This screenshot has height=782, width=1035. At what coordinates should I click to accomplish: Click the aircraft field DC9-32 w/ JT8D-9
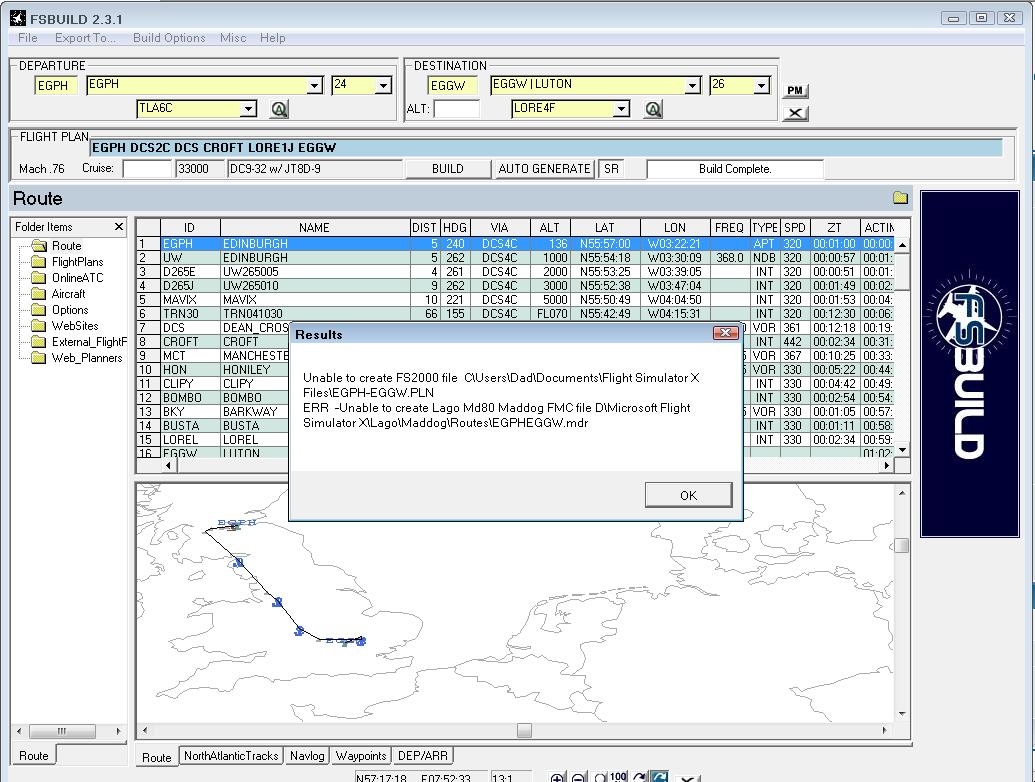(315, 169)
